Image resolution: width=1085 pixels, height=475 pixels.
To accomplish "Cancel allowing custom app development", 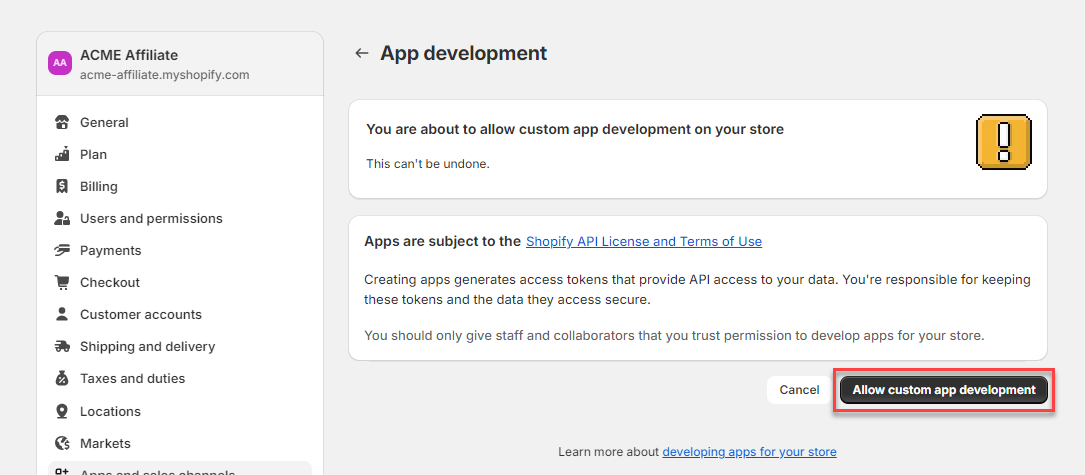I will (x=799, y=390).
